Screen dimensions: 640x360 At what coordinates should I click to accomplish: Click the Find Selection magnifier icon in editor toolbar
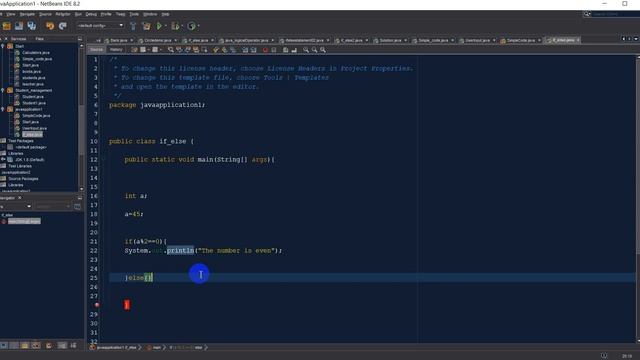coord(170,50)
